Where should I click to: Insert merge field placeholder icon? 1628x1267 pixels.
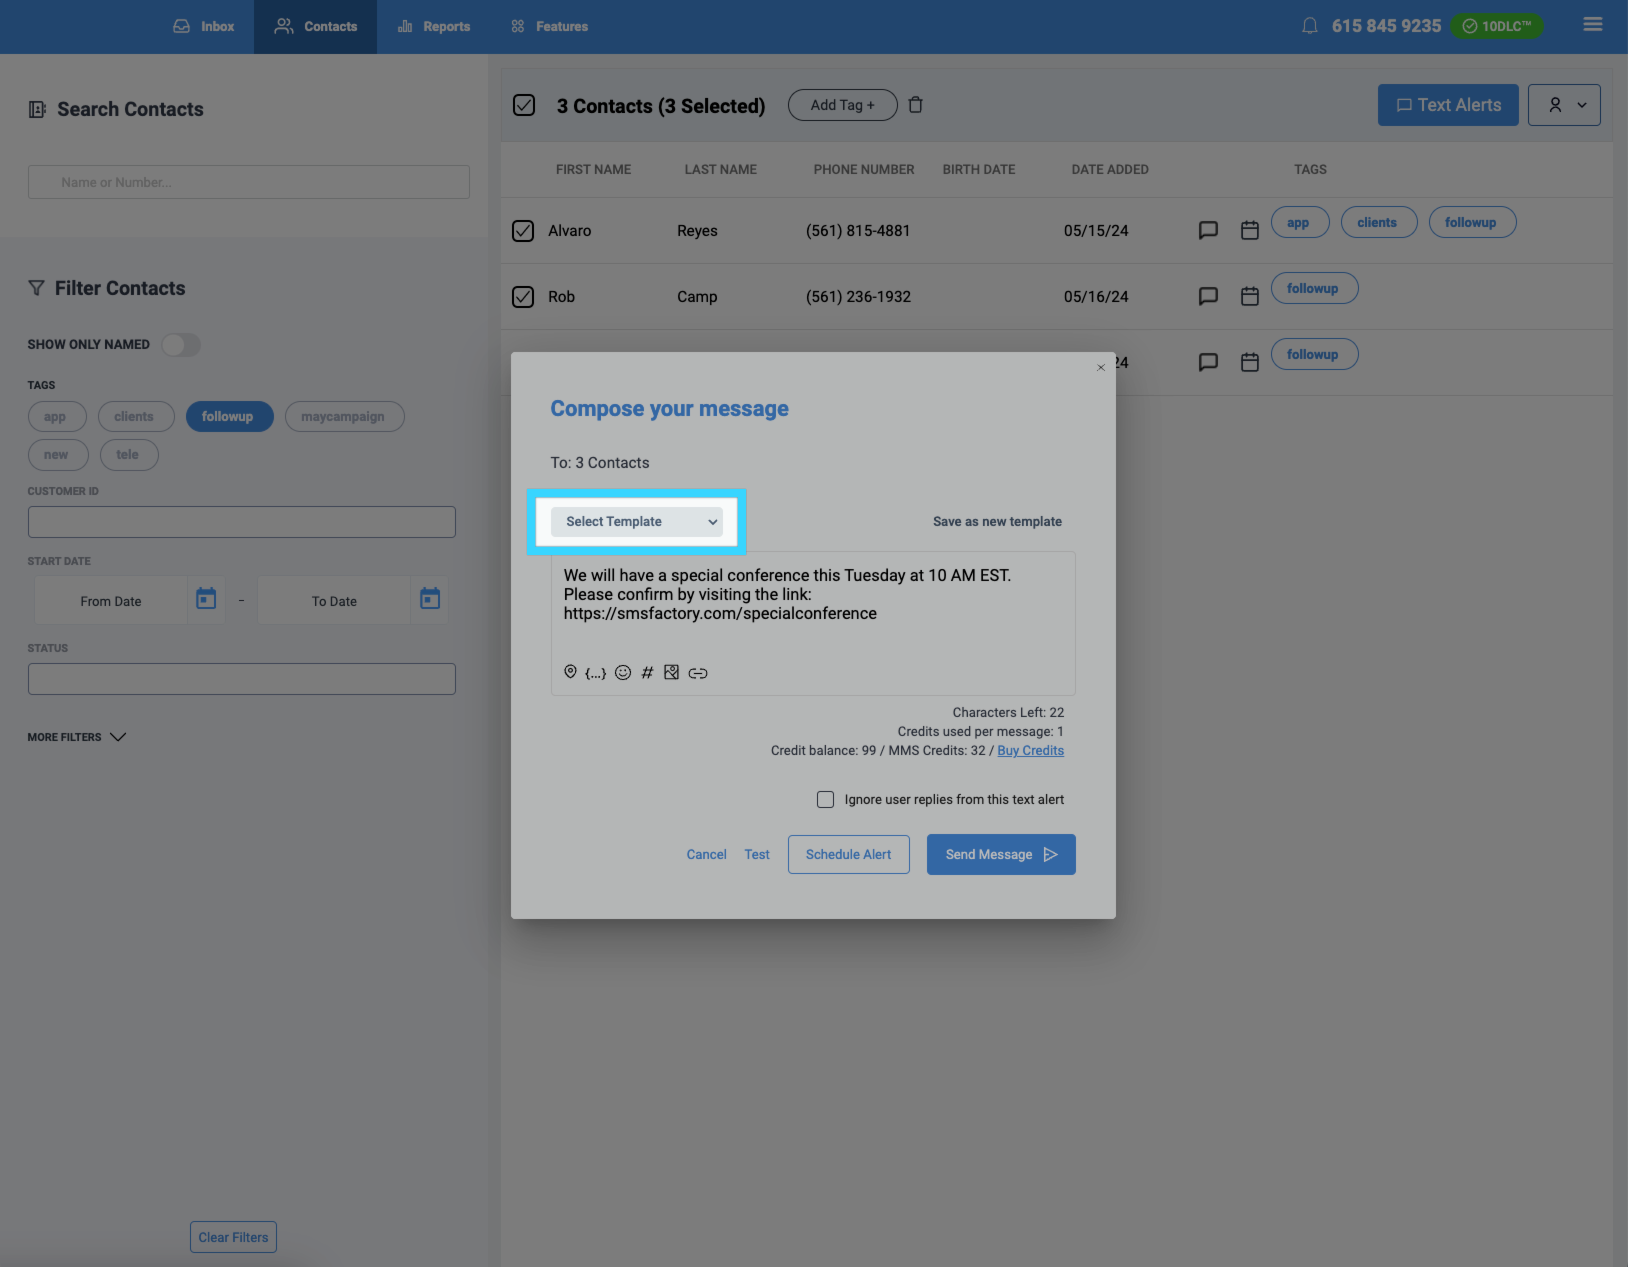595,673
